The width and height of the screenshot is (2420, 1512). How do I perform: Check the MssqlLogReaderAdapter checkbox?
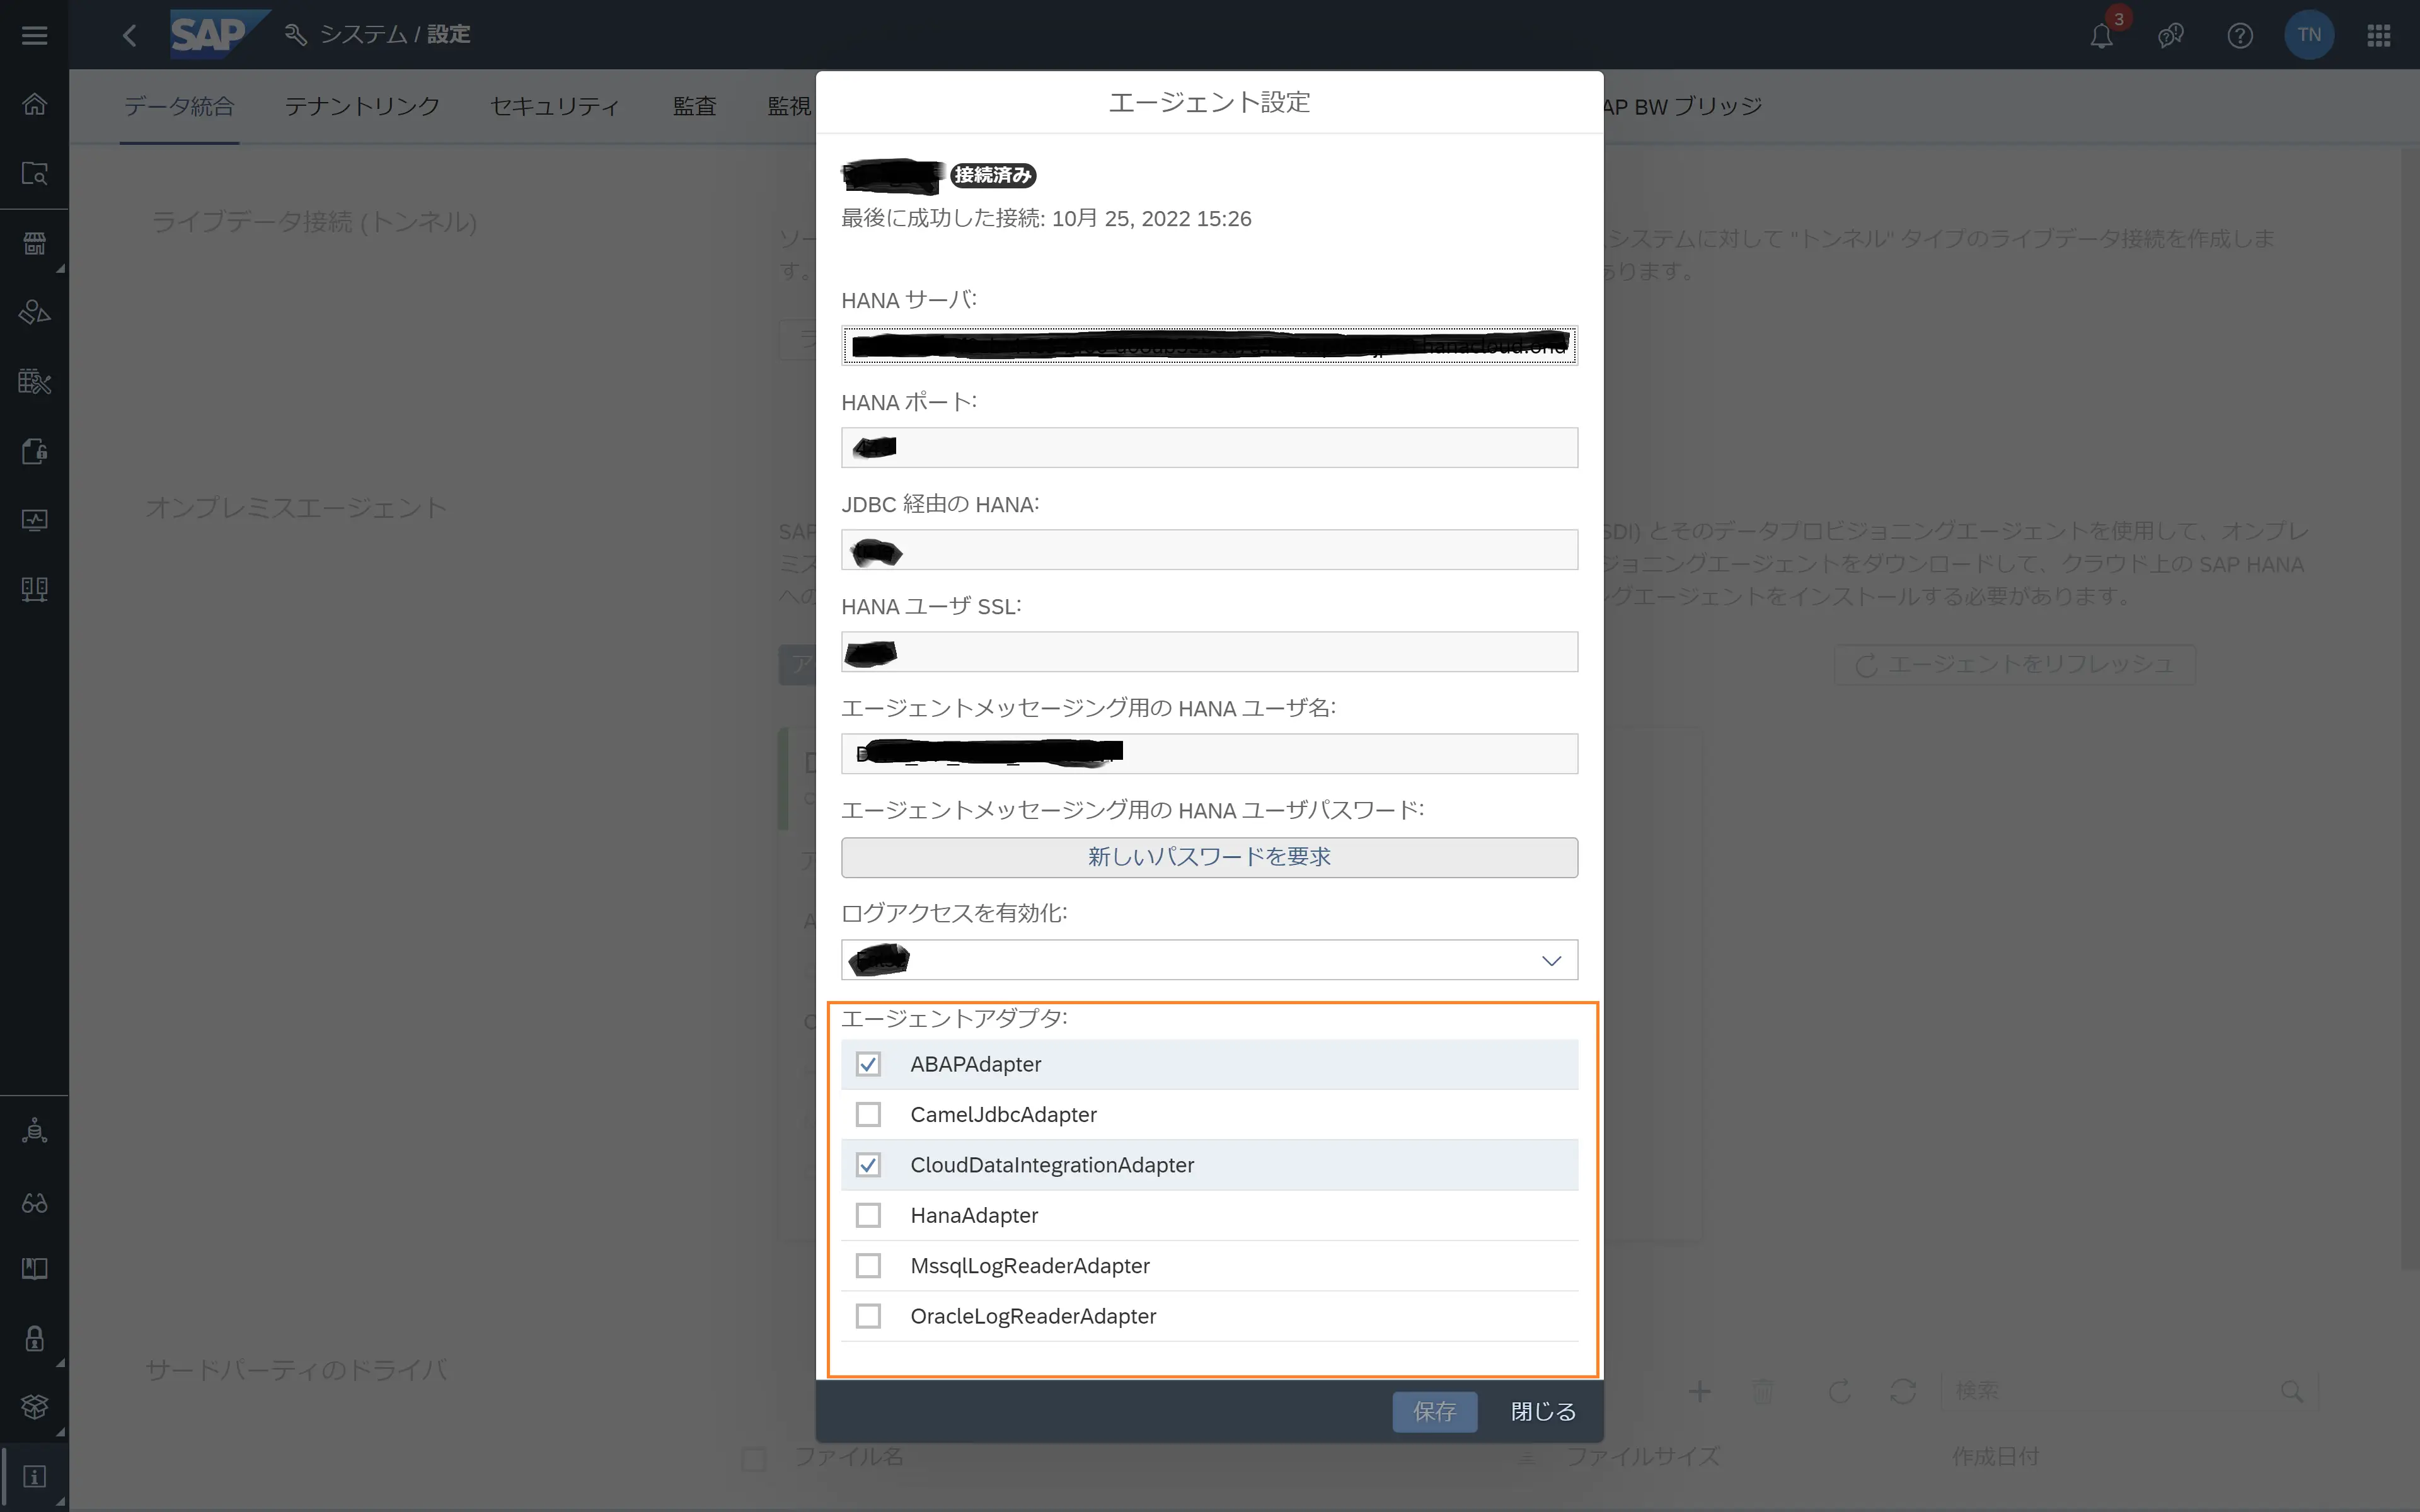tap(868, 1266)
